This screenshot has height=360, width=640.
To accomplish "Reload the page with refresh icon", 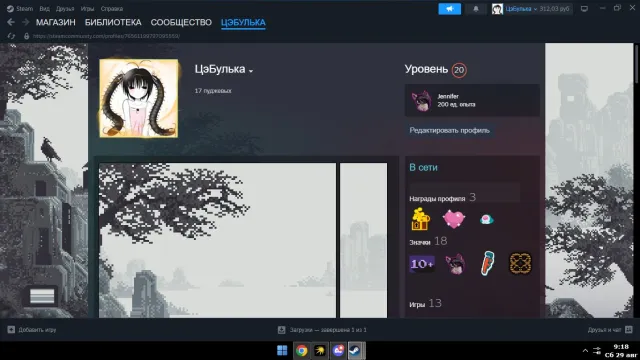I will (x=11, y=36).
